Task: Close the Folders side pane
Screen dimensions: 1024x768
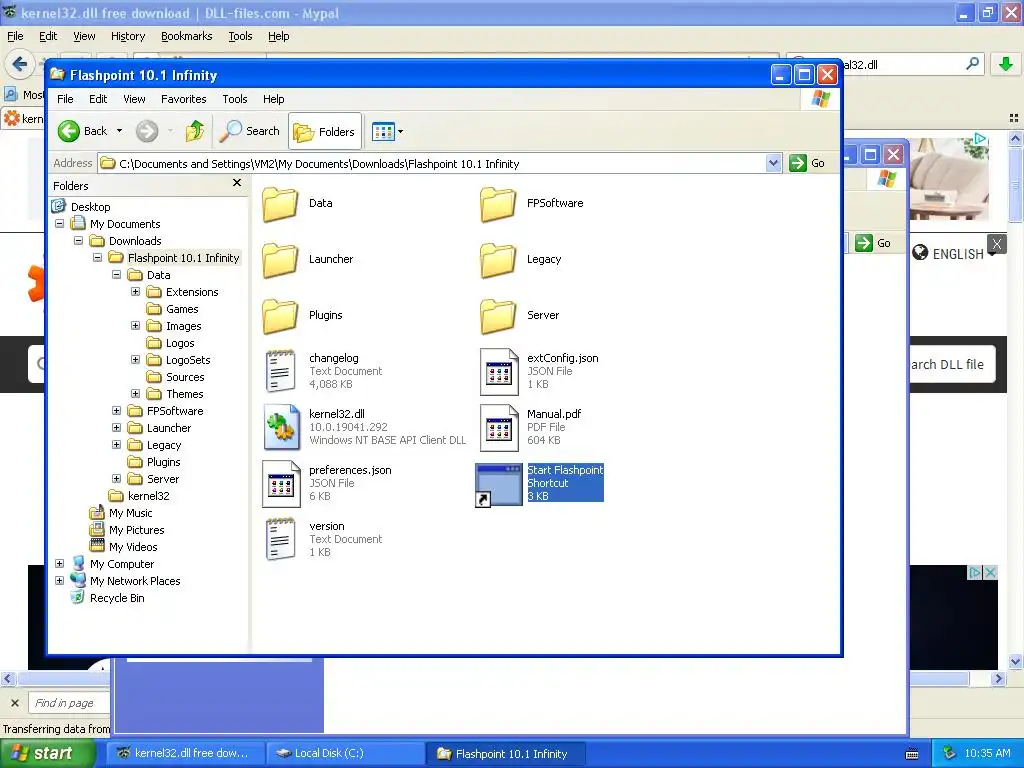Action: coord(237,184)
